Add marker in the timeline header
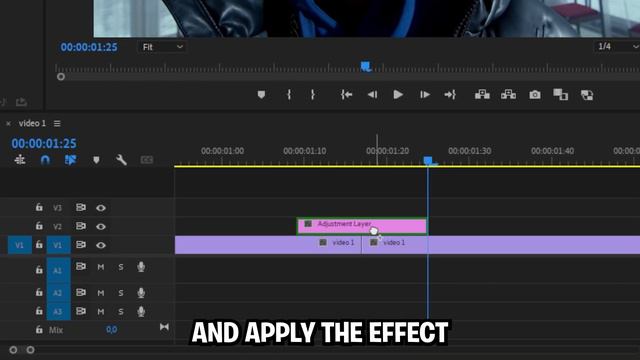640x360 pixels. (x=96, y=160)
